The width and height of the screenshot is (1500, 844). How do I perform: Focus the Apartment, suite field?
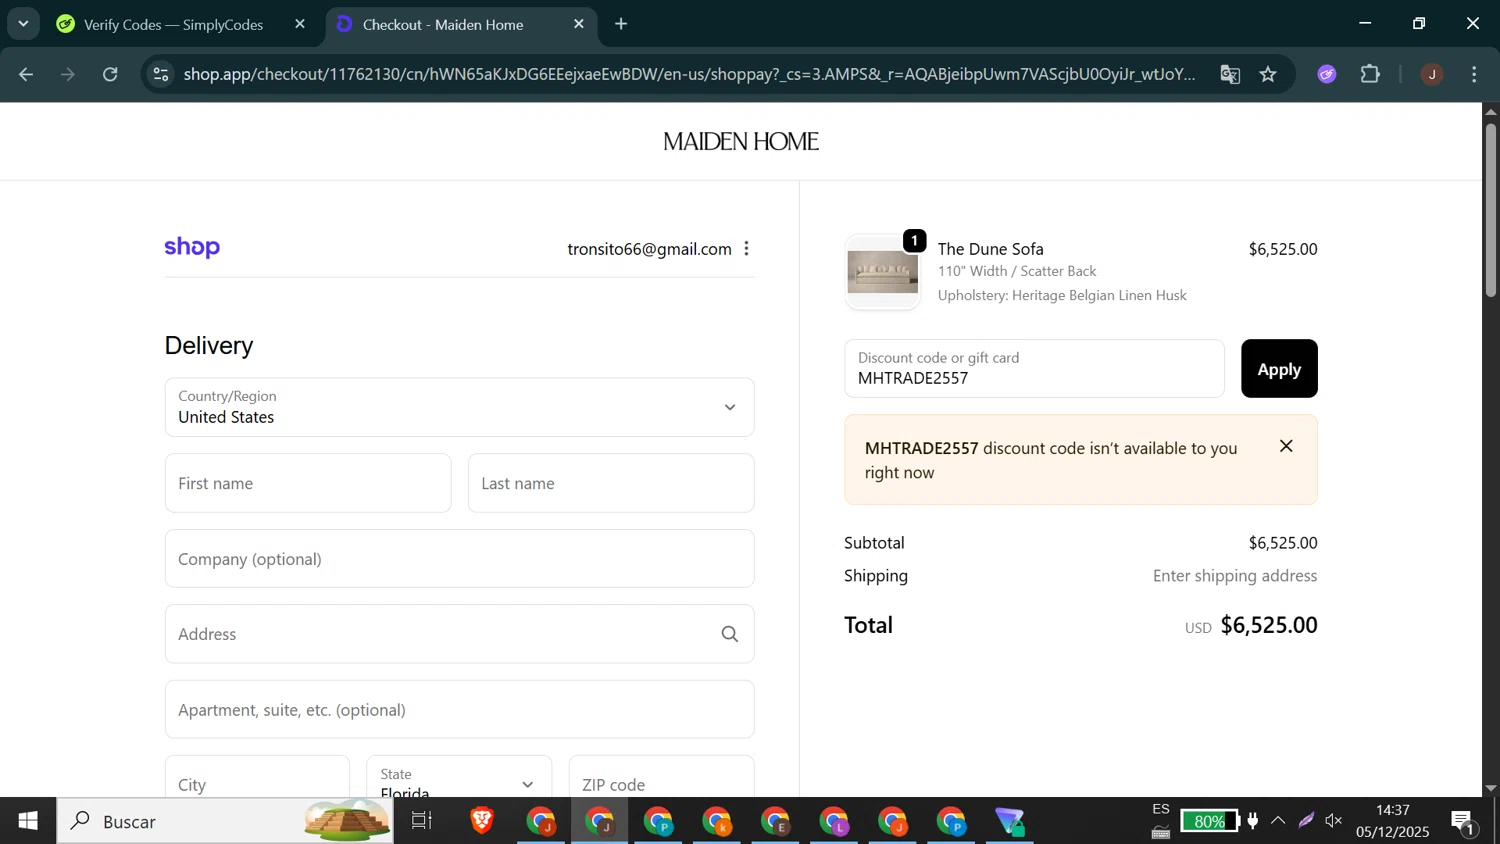coord(459,710)
